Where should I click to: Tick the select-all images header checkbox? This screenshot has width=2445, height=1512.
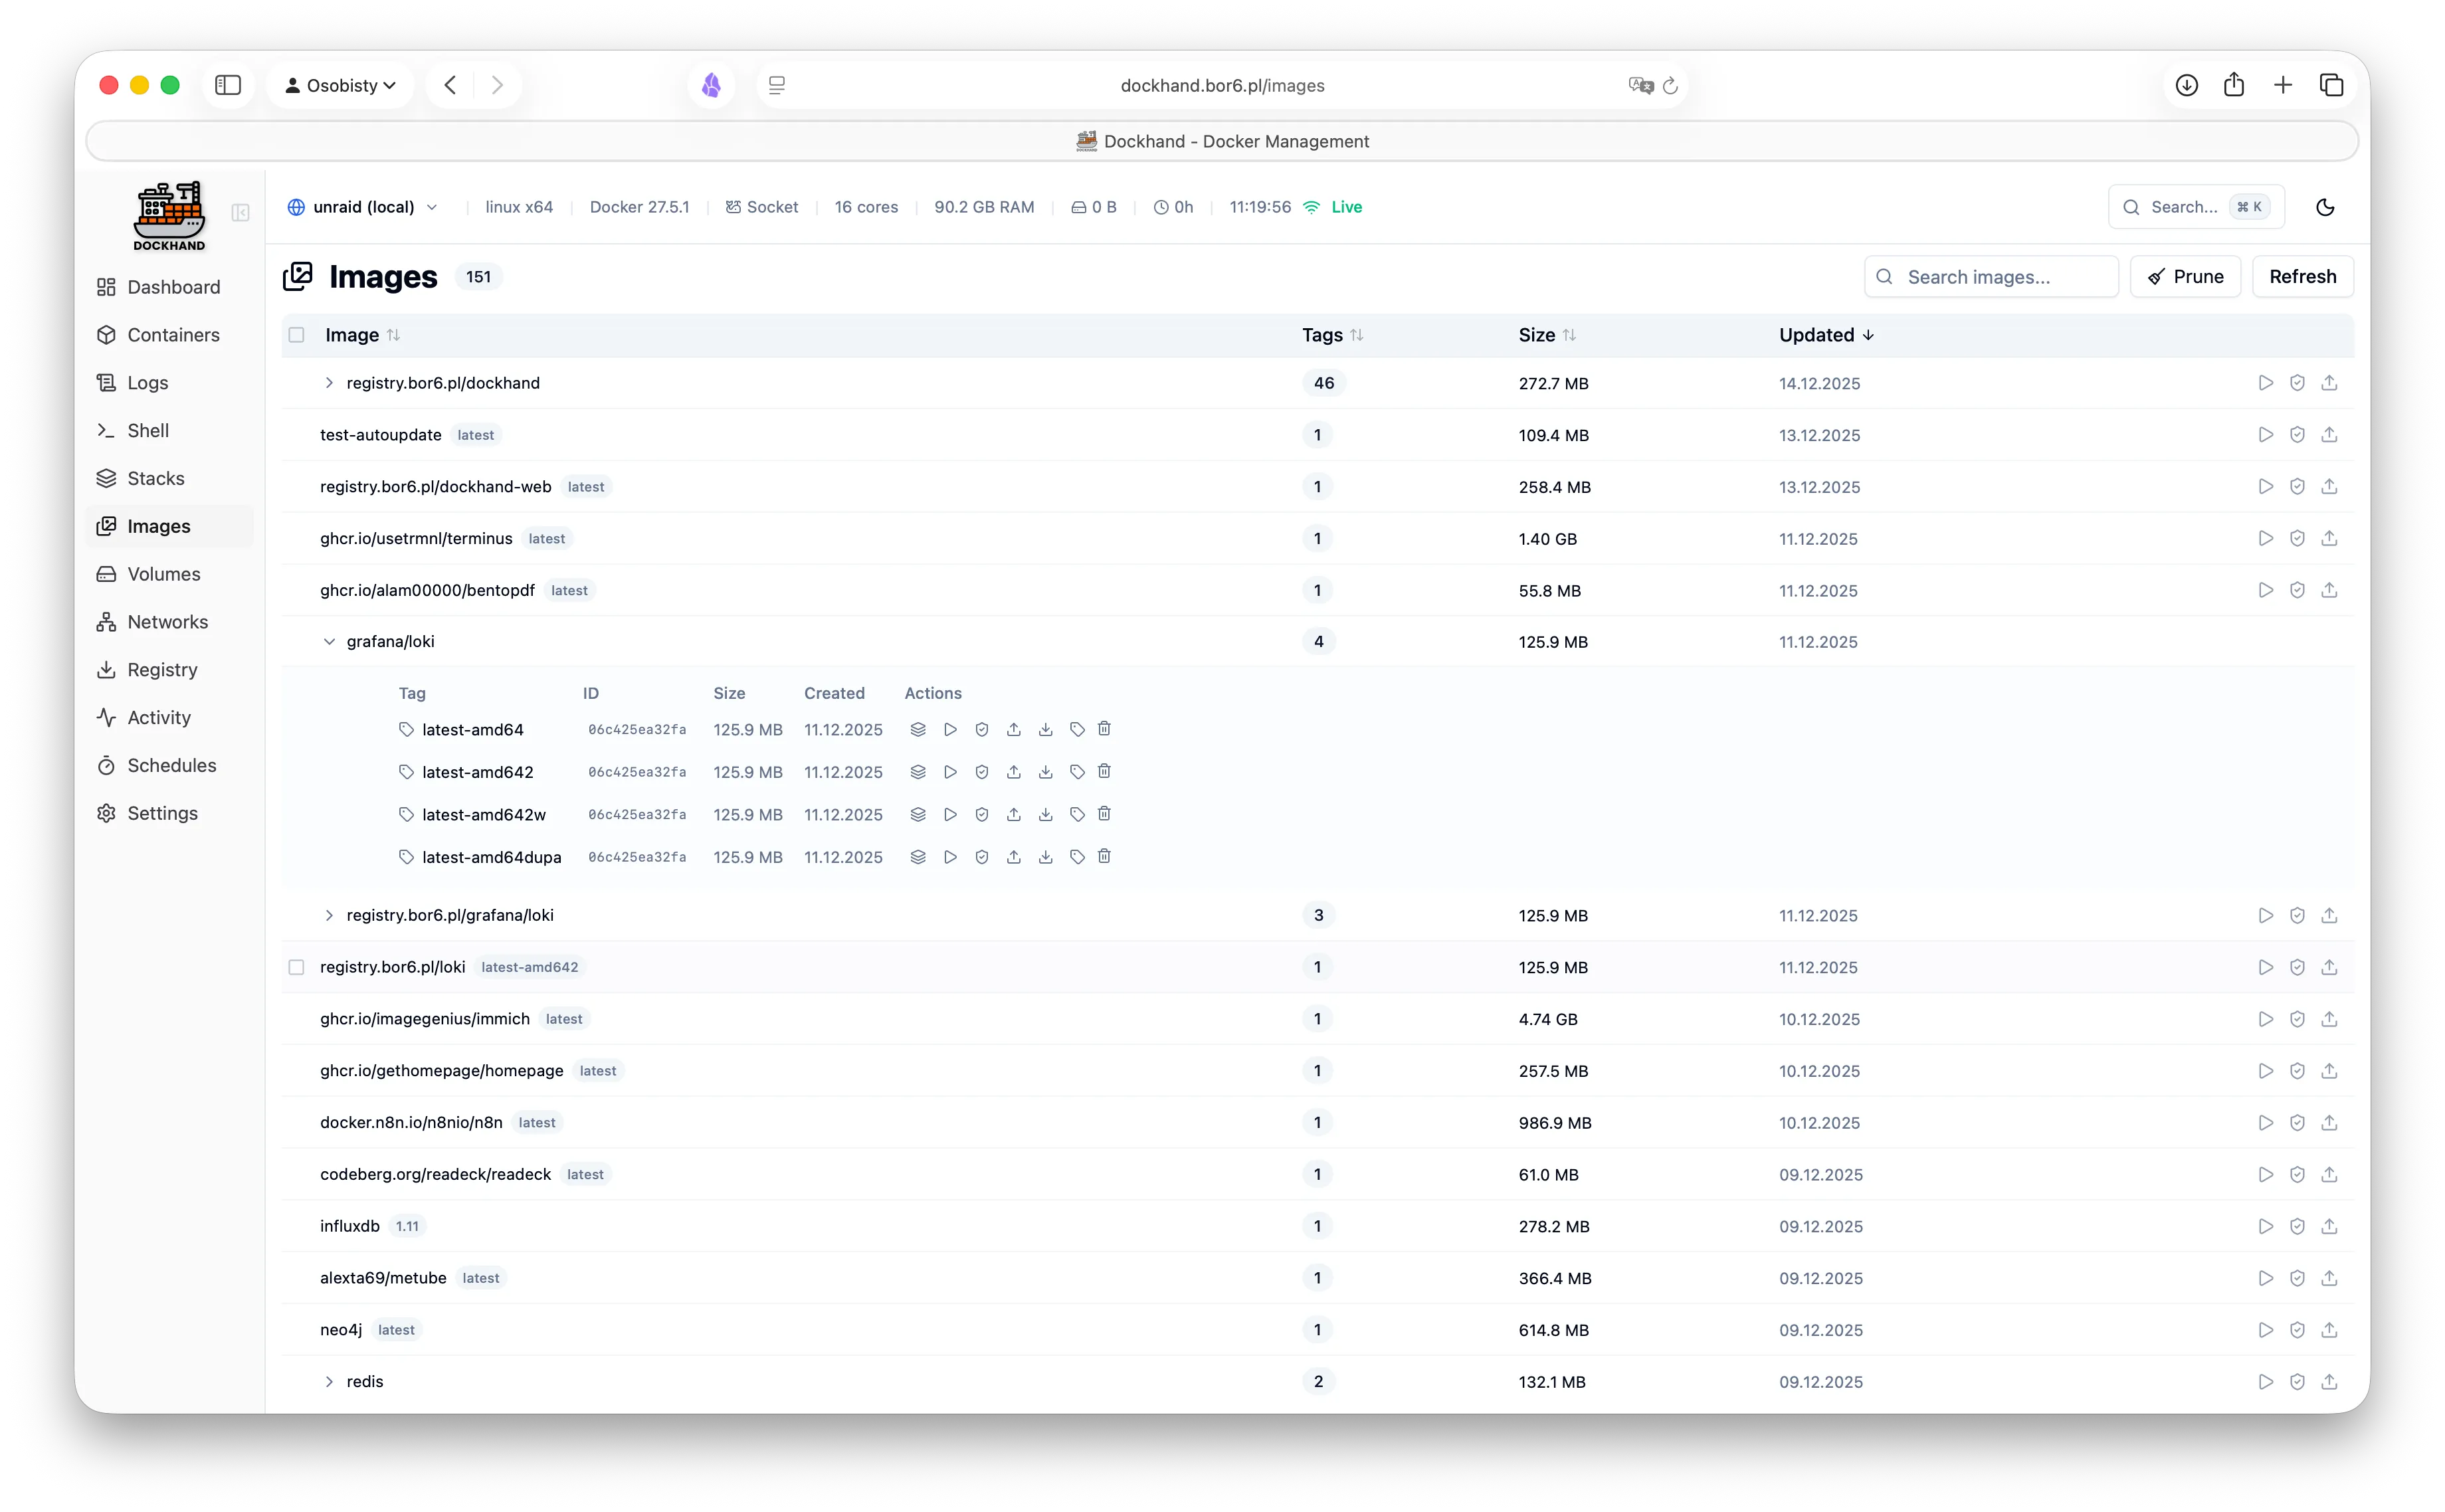click(297, 335)
